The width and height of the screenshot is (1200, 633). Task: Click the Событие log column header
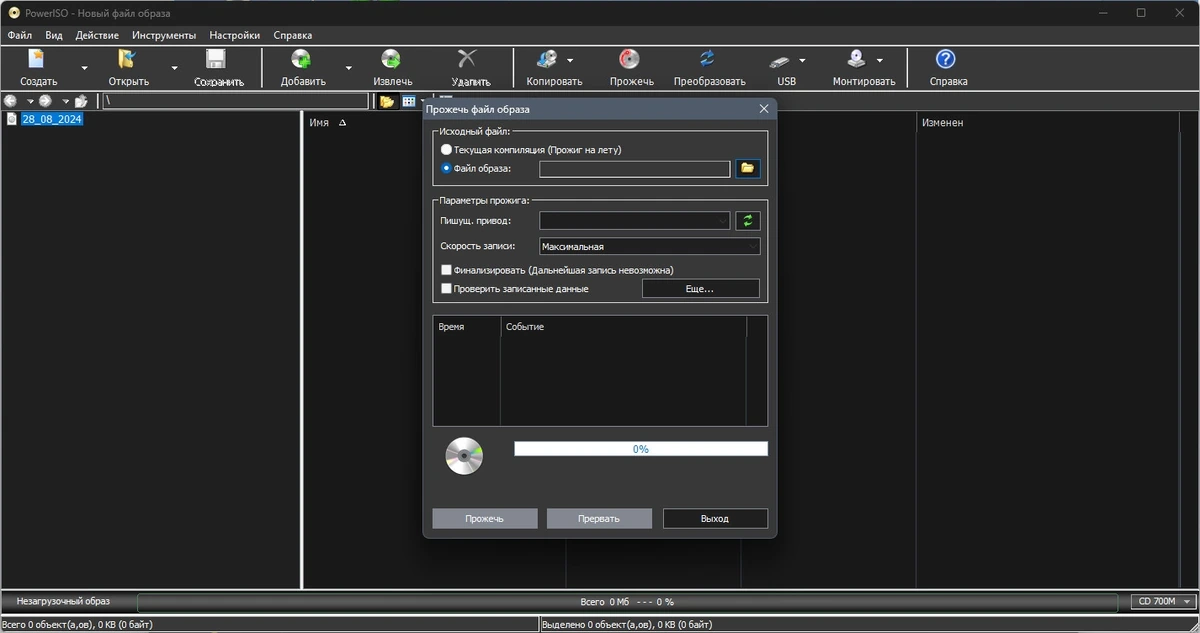coord(525,327)
